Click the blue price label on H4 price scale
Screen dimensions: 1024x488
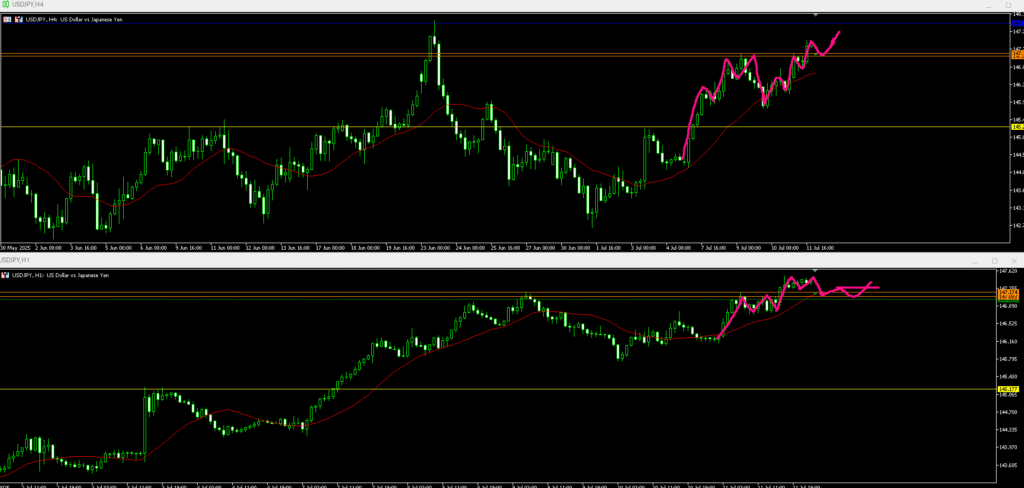click(x=1017, y=24)
